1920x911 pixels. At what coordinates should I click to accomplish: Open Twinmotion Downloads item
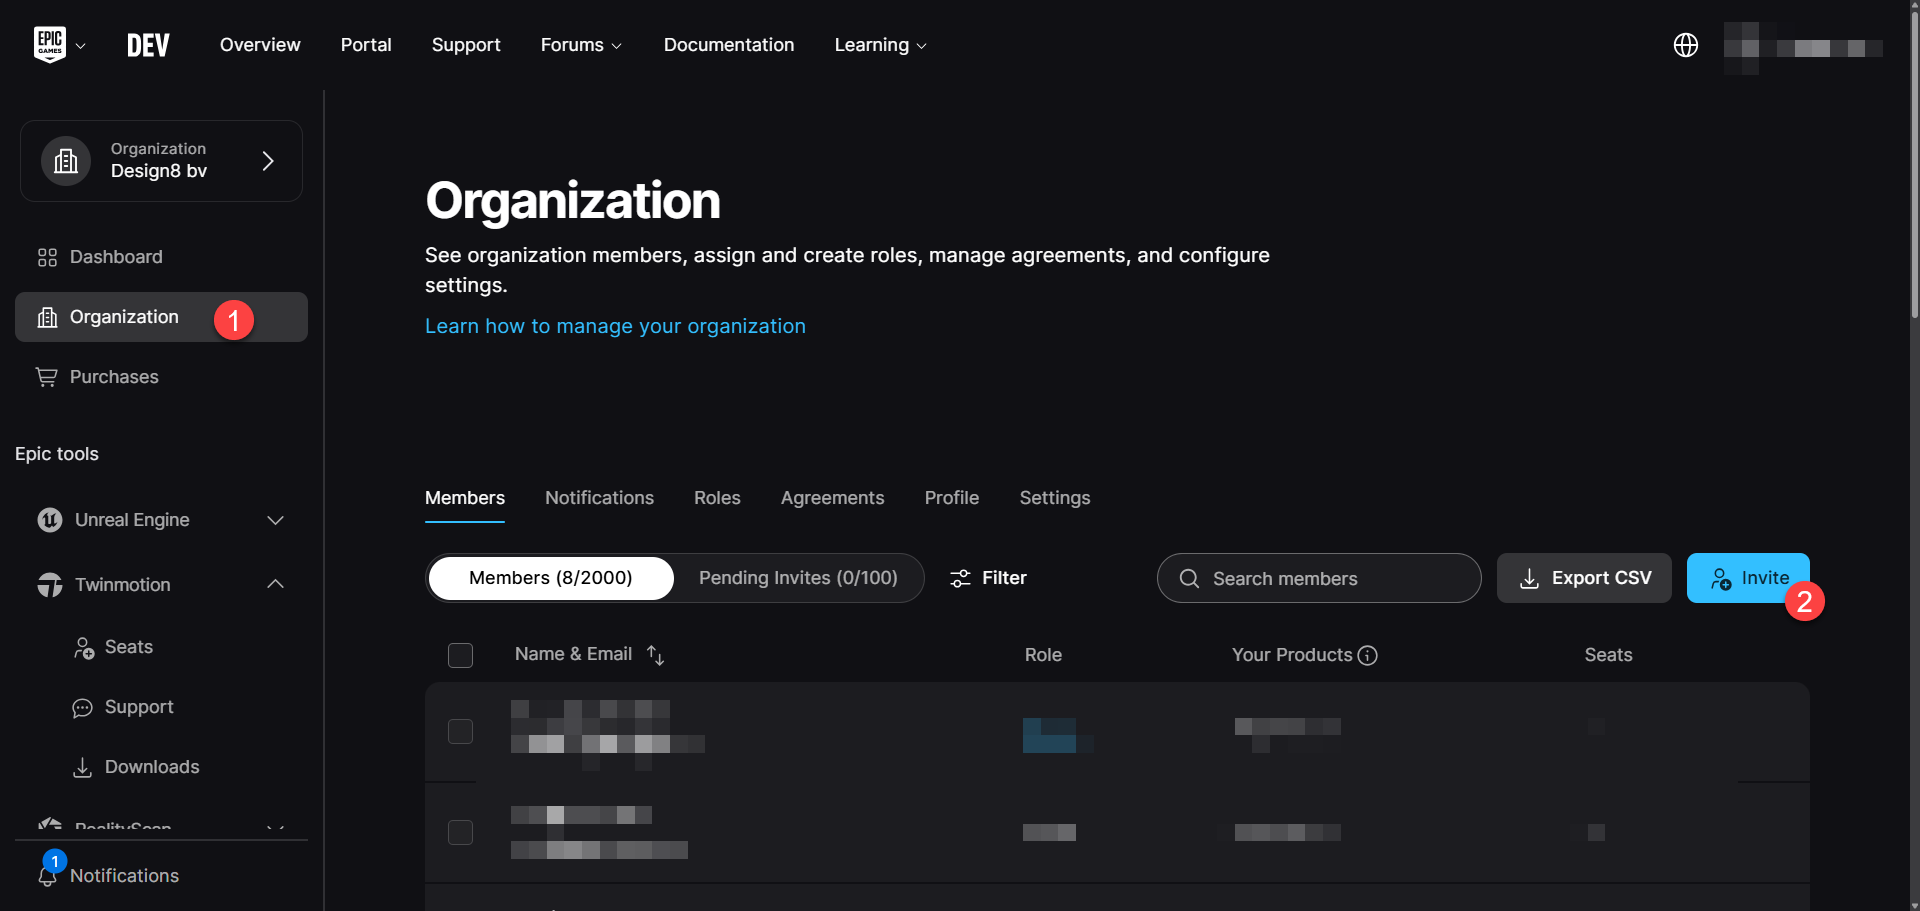(152, 767)
